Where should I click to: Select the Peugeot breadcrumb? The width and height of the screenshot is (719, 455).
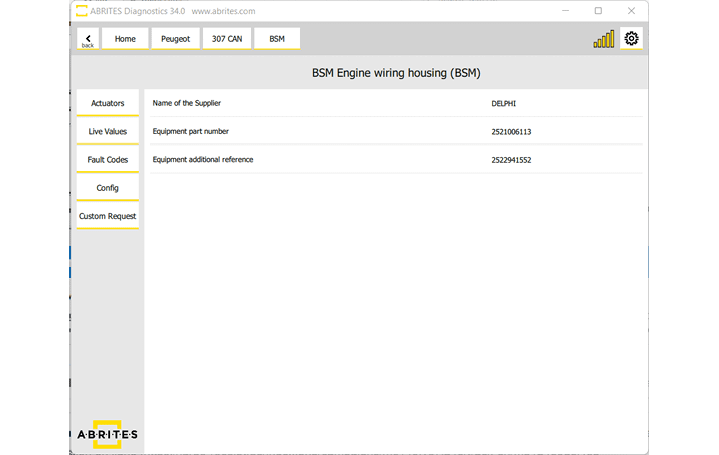point(175,39)
